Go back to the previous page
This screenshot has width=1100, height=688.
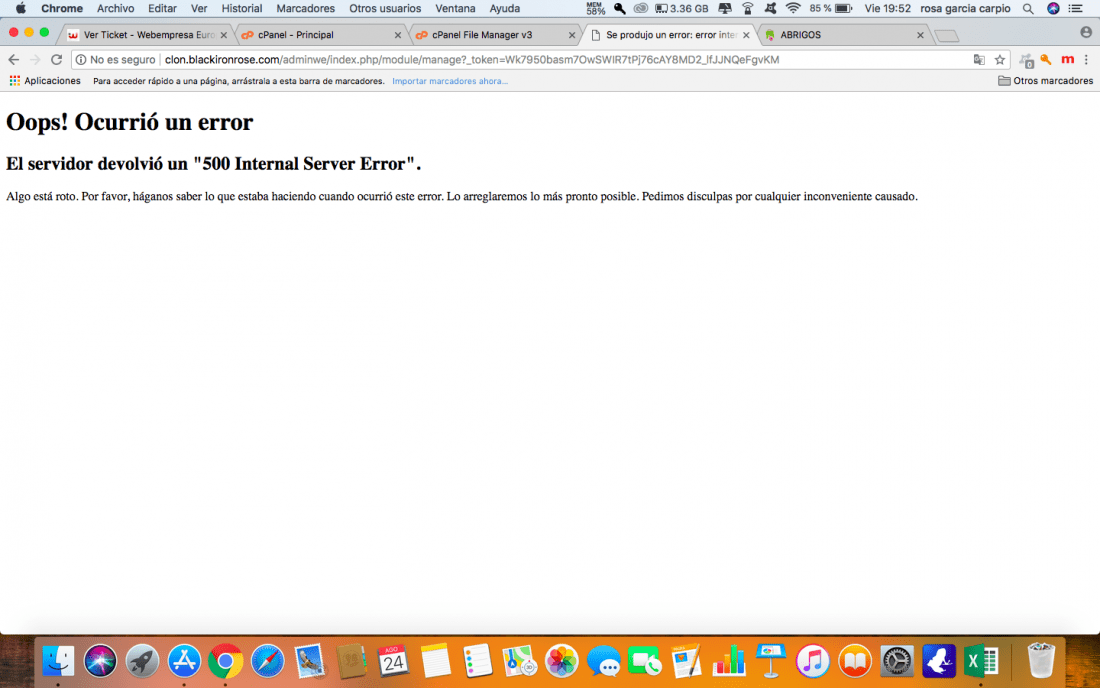coord(13,60)
